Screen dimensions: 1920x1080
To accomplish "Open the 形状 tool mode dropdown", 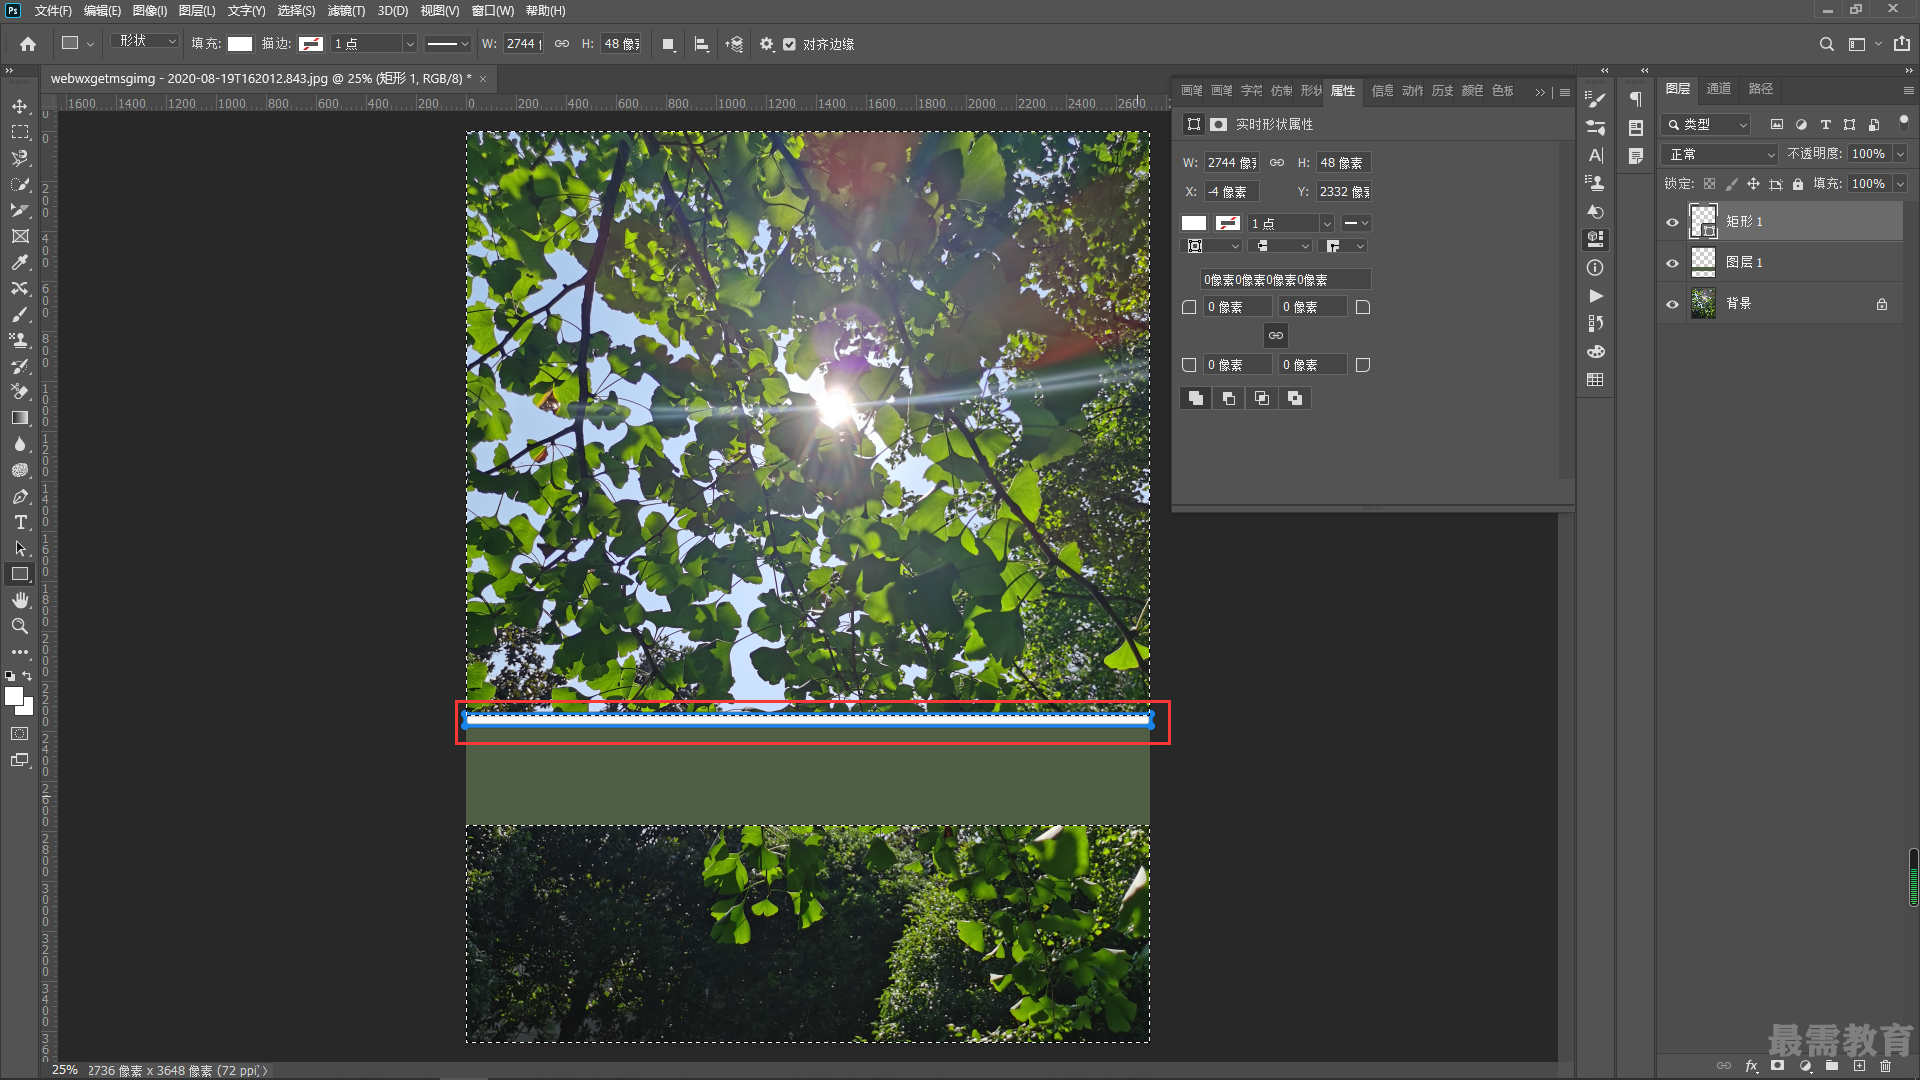I will [145, 41].
